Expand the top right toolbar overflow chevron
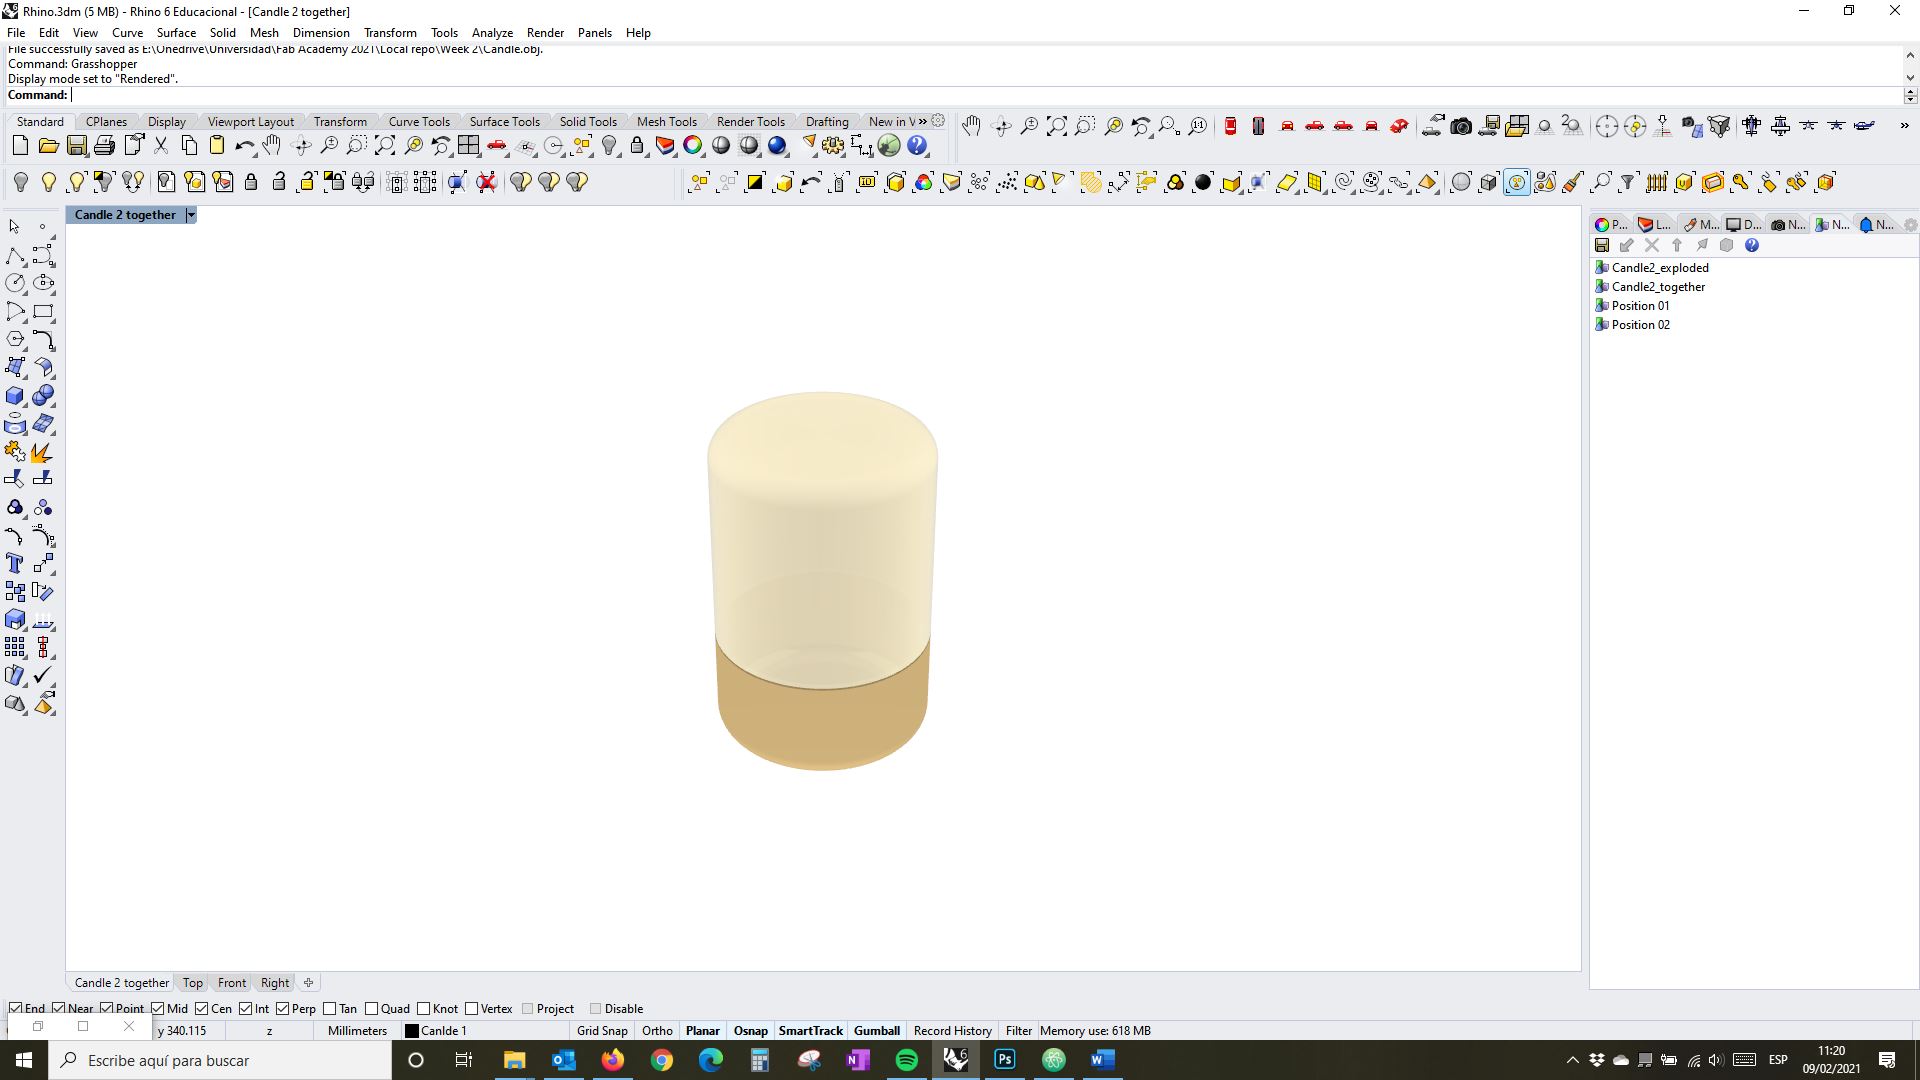1920x1080 pixels. tap(1904, 126)
